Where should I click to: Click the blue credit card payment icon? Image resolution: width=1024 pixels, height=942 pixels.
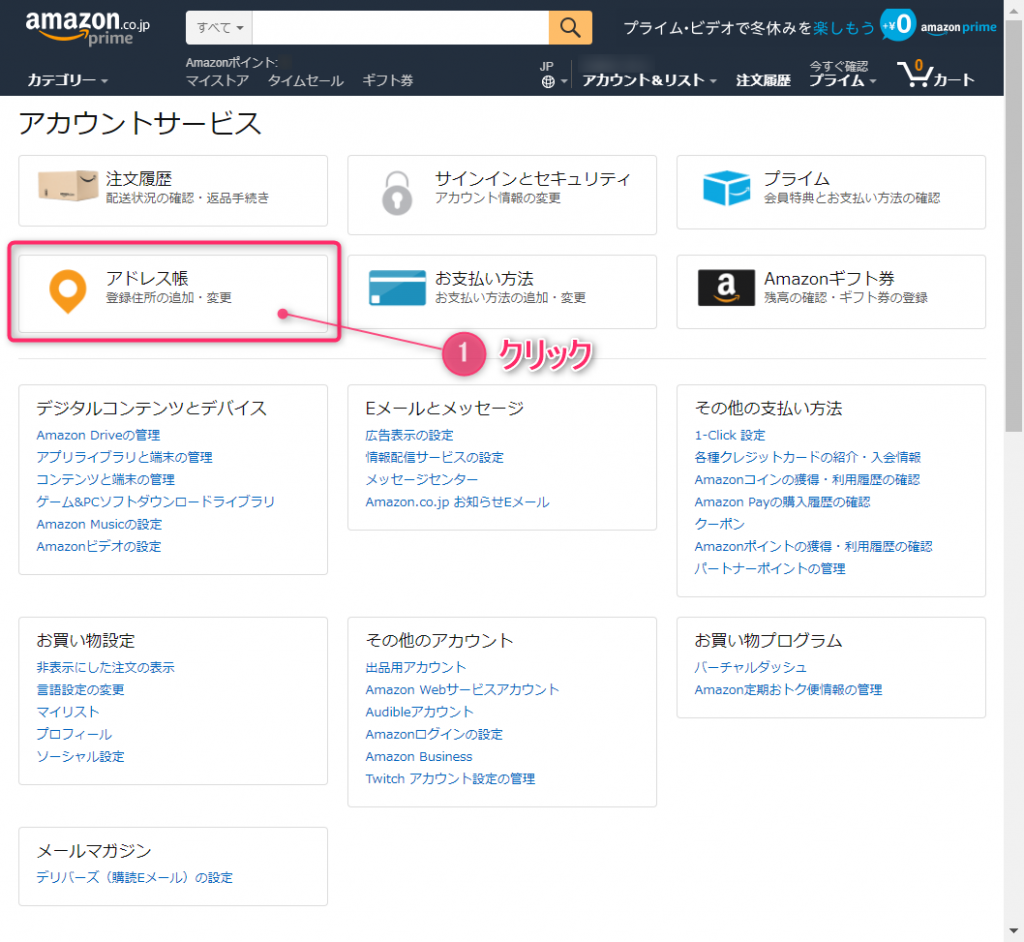coord(396,288)
